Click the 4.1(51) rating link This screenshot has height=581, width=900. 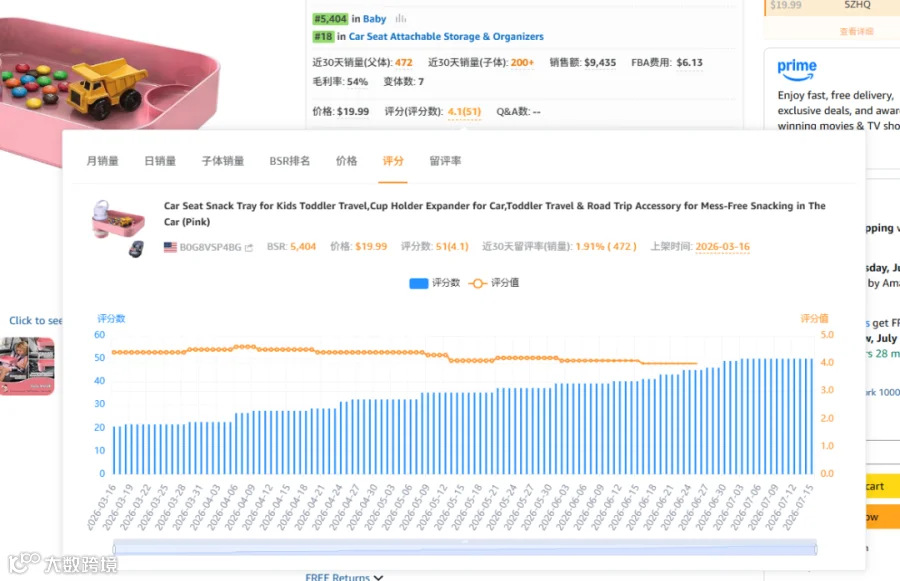click(x=464, y=111)
